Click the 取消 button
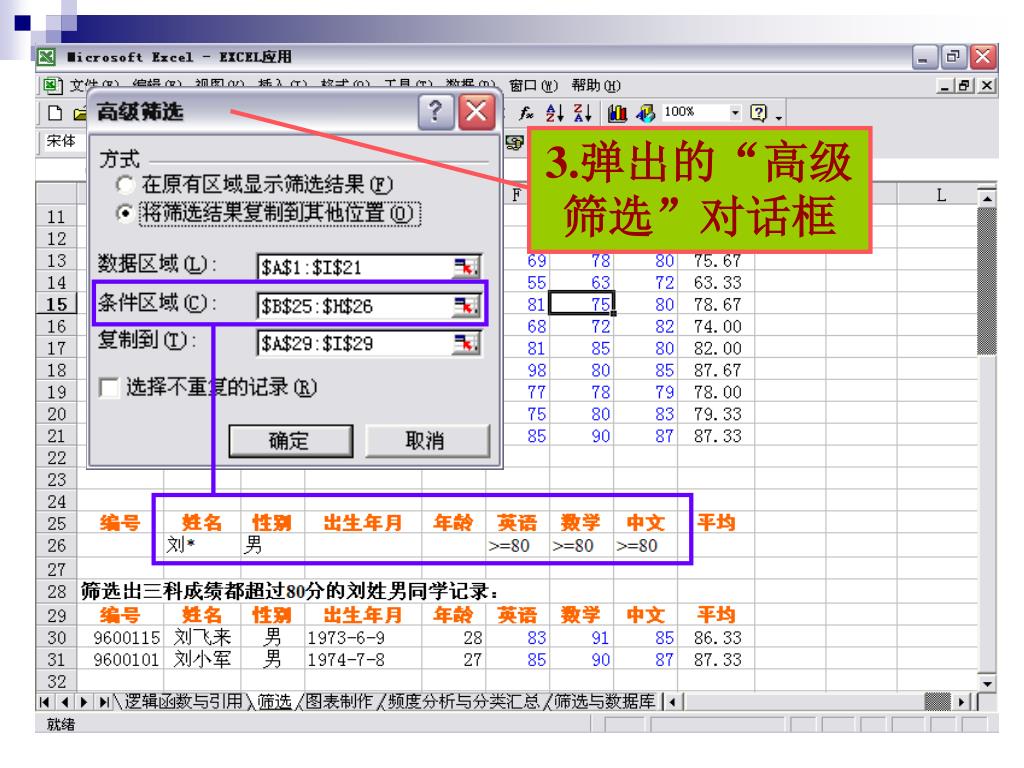This screenshot has width=1024, height=768. pyautogui.click(x=426, y=441)
